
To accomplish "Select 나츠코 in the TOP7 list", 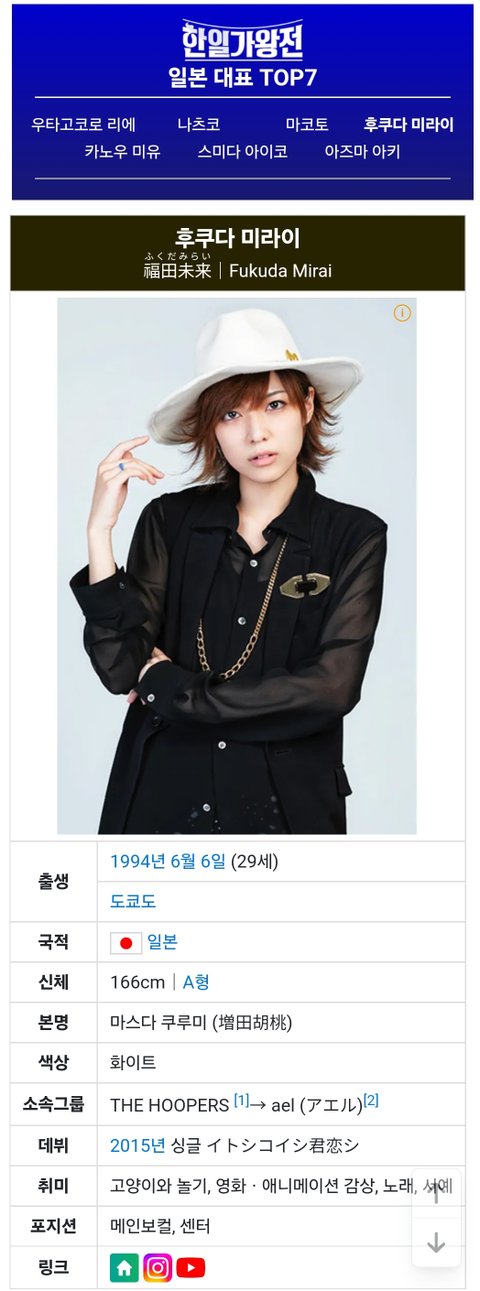I will 199,125.
